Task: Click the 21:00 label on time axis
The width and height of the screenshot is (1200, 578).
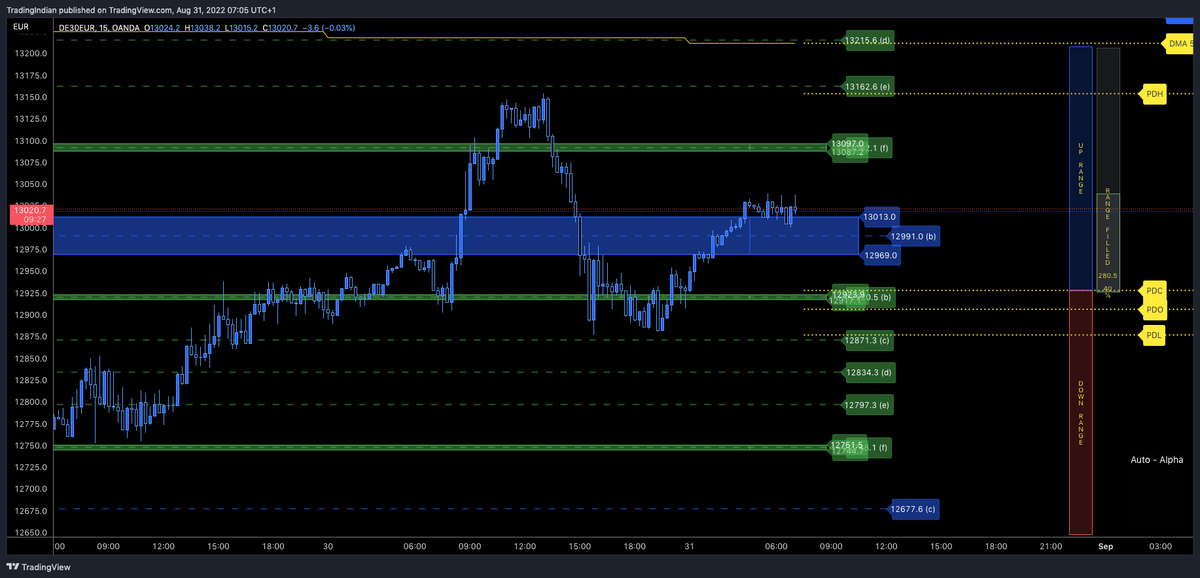Action: (x=1050, y=547)
